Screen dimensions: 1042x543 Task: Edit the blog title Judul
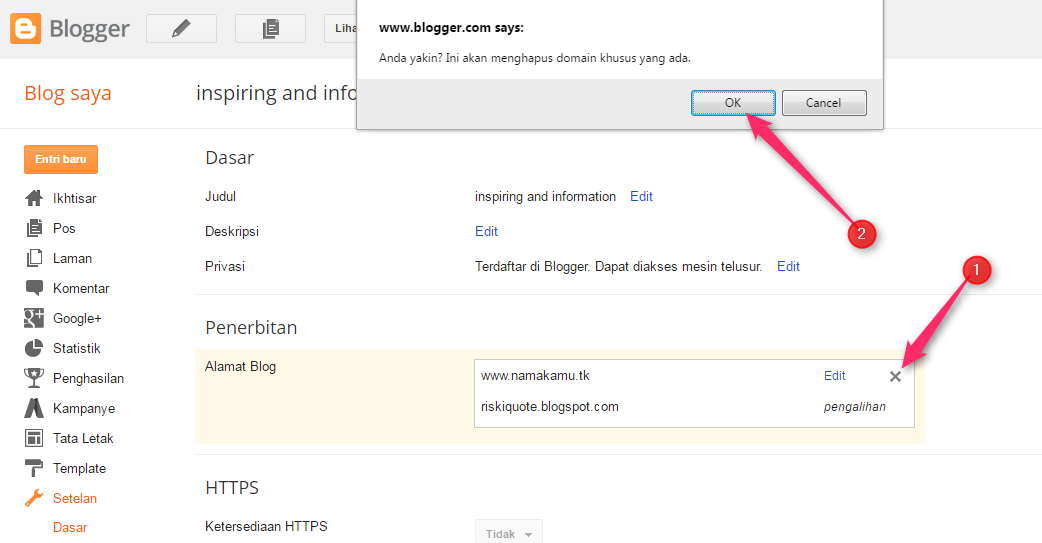tap(641, 196)
